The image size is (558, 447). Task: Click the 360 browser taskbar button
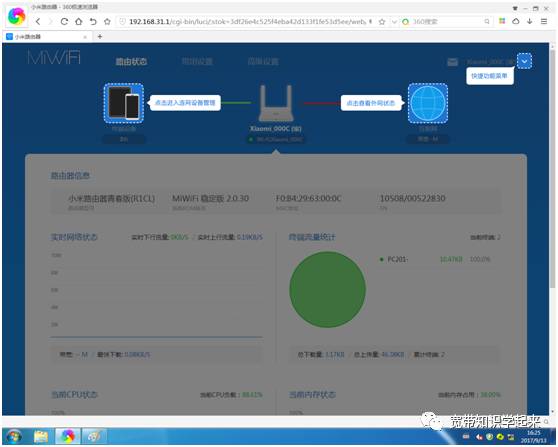coord(68,437)
